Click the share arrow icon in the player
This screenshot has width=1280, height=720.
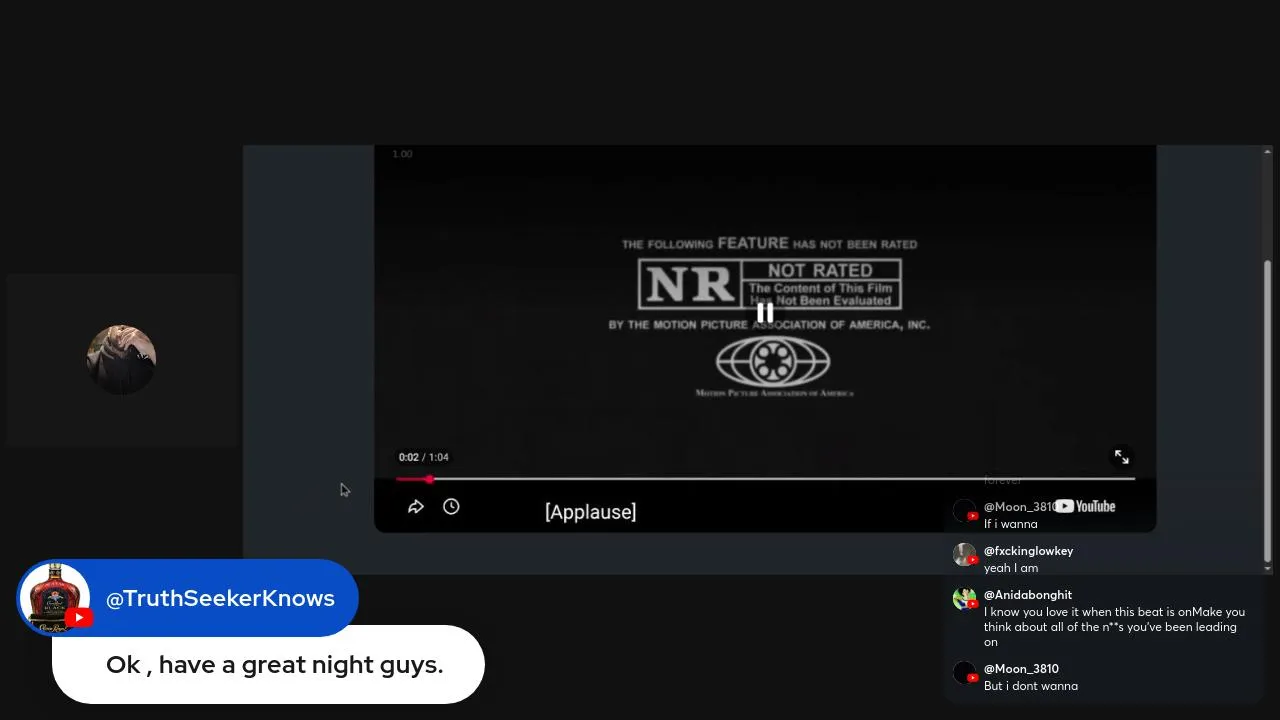click(x=416, y=507)
